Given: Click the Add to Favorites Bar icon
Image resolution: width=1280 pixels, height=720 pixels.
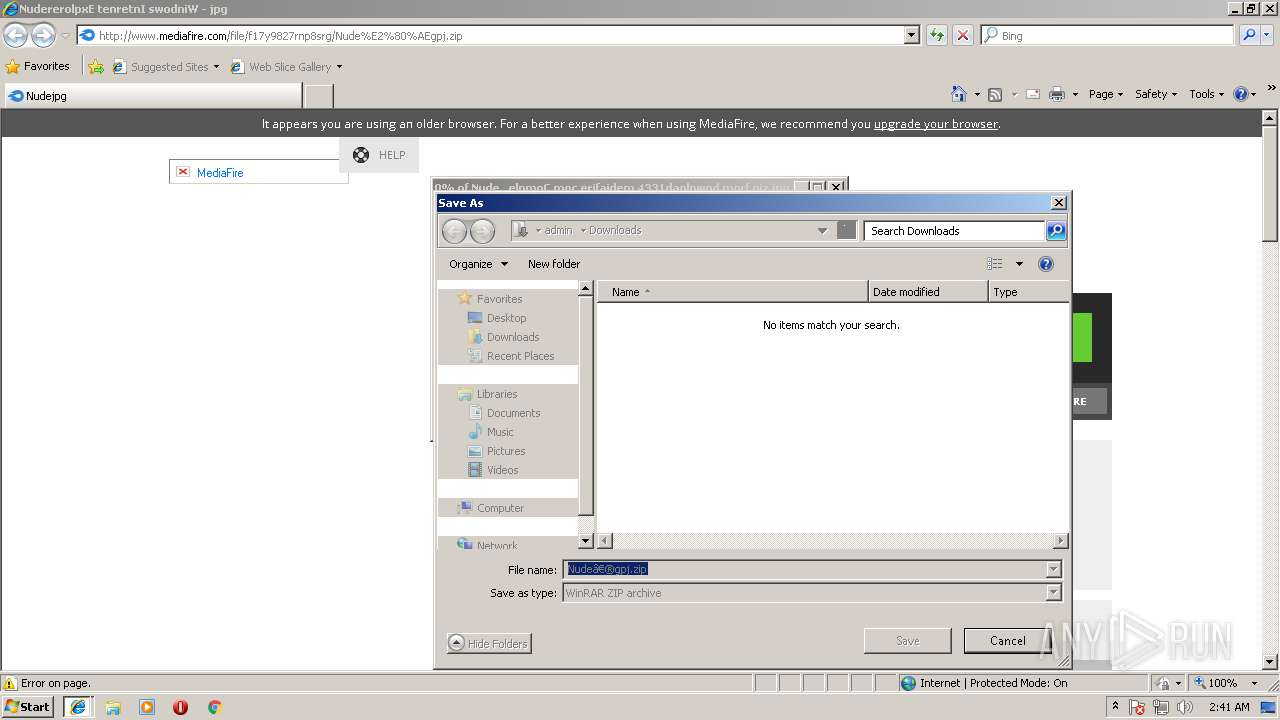Looking at the screenshot, I should pos(96,67).
